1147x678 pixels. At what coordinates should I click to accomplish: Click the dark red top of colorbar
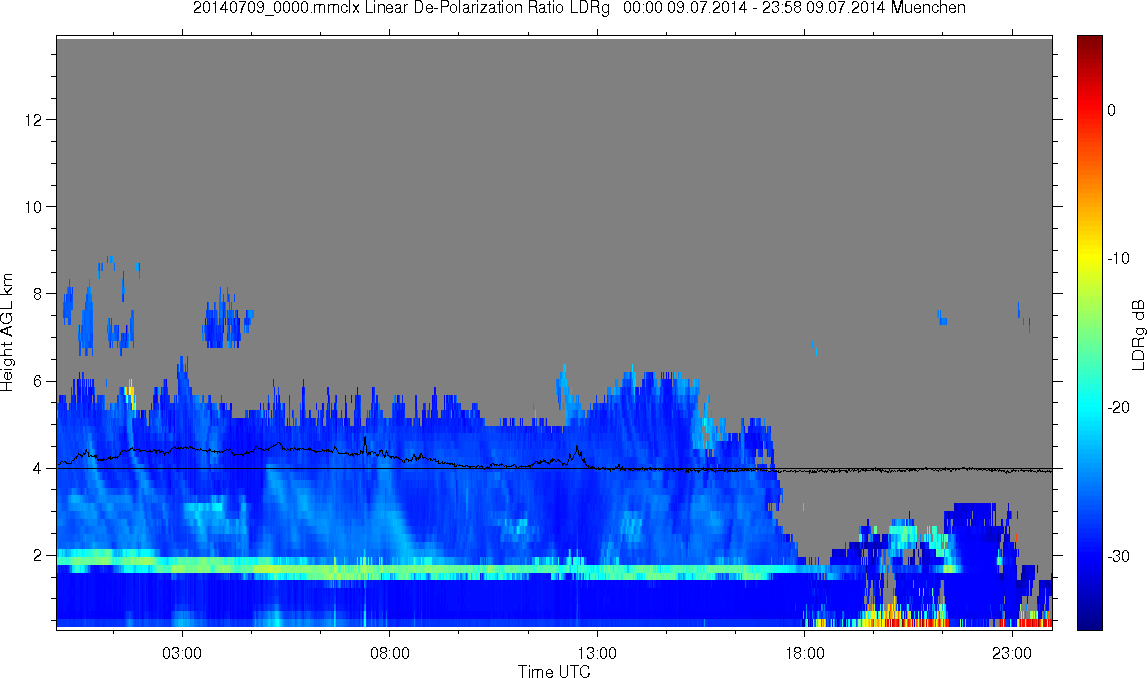point(1089,41)
